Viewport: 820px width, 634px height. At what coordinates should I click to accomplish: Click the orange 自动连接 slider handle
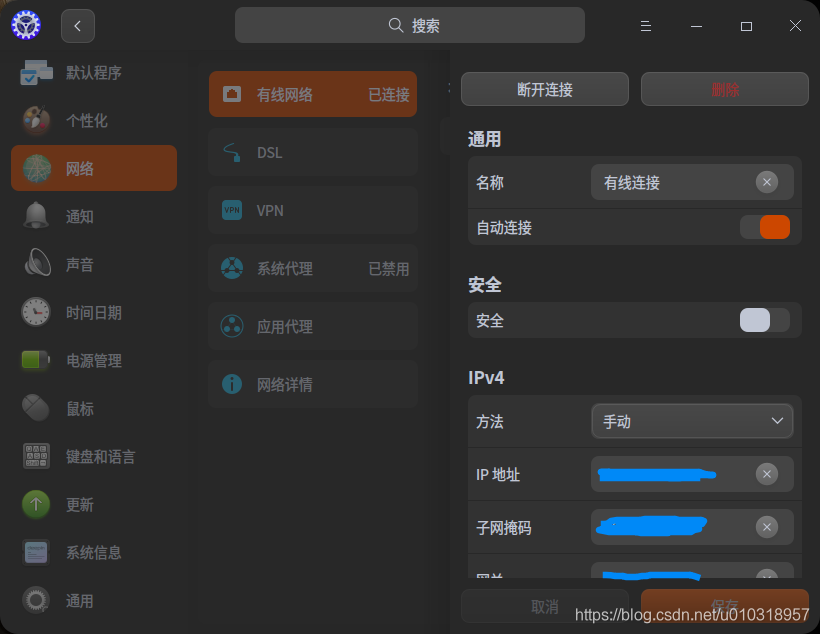772,227
